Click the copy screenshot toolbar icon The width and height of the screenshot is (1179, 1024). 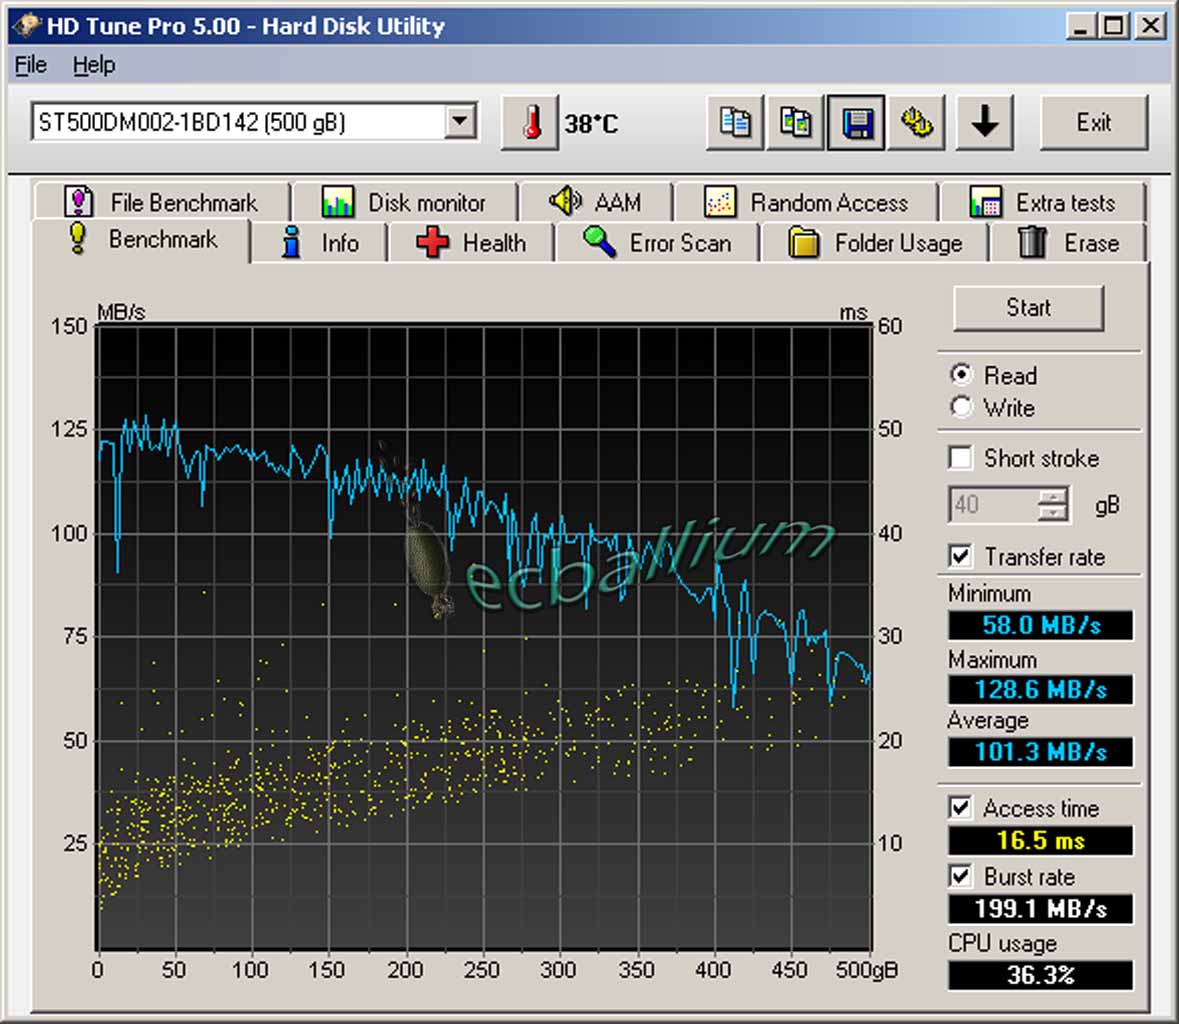coord(796,123)
